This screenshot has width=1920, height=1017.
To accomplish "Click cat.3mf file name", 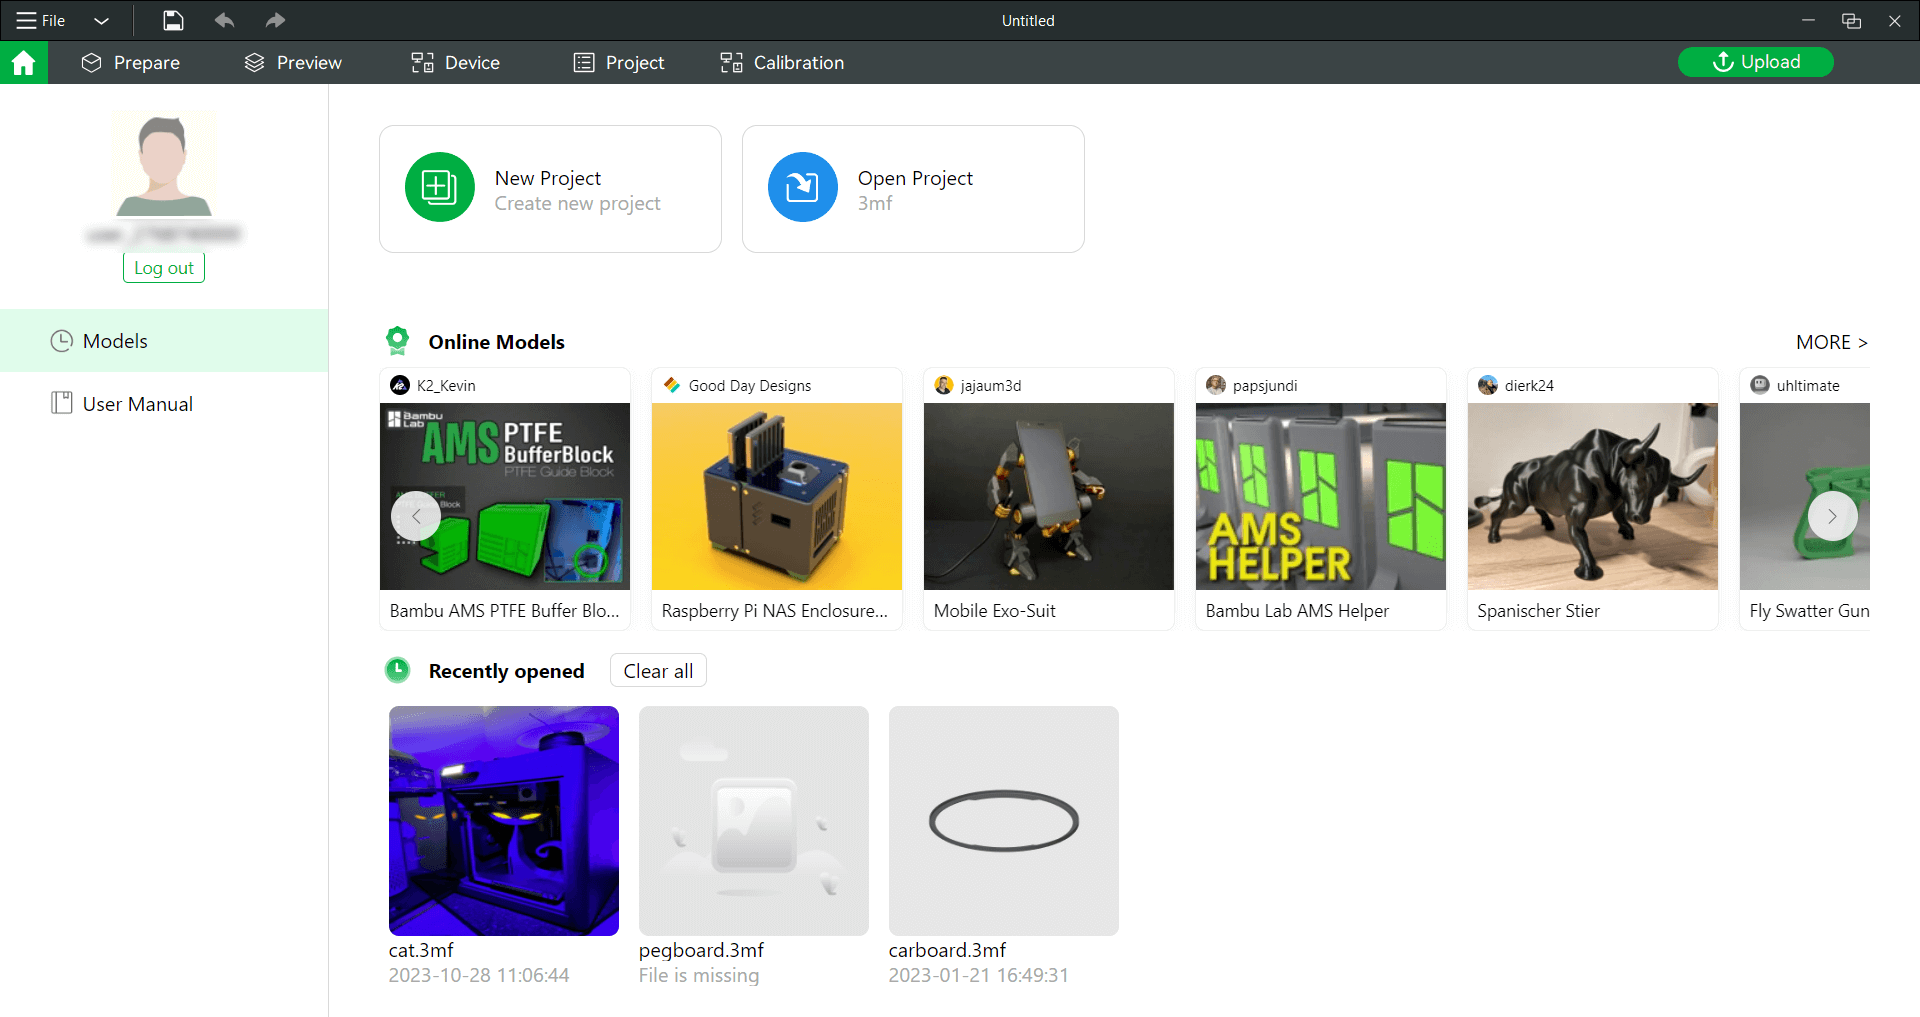I will coord(421,950).
